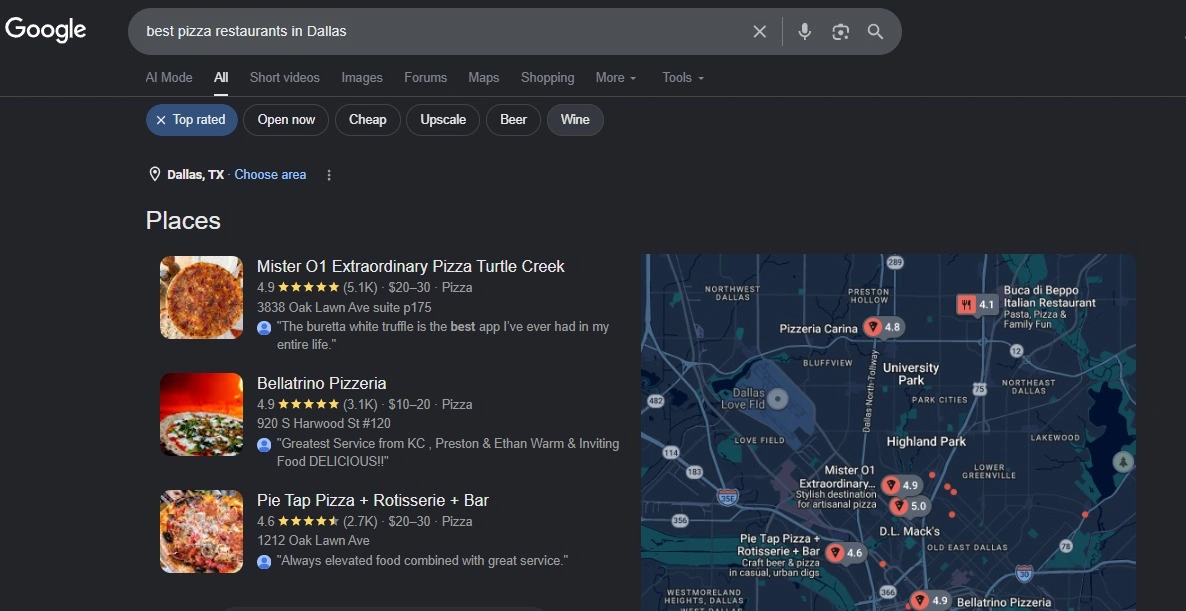This screenshot has width=1186, height=611.
Task: Open the Forums tab
Action: point(425,78)
